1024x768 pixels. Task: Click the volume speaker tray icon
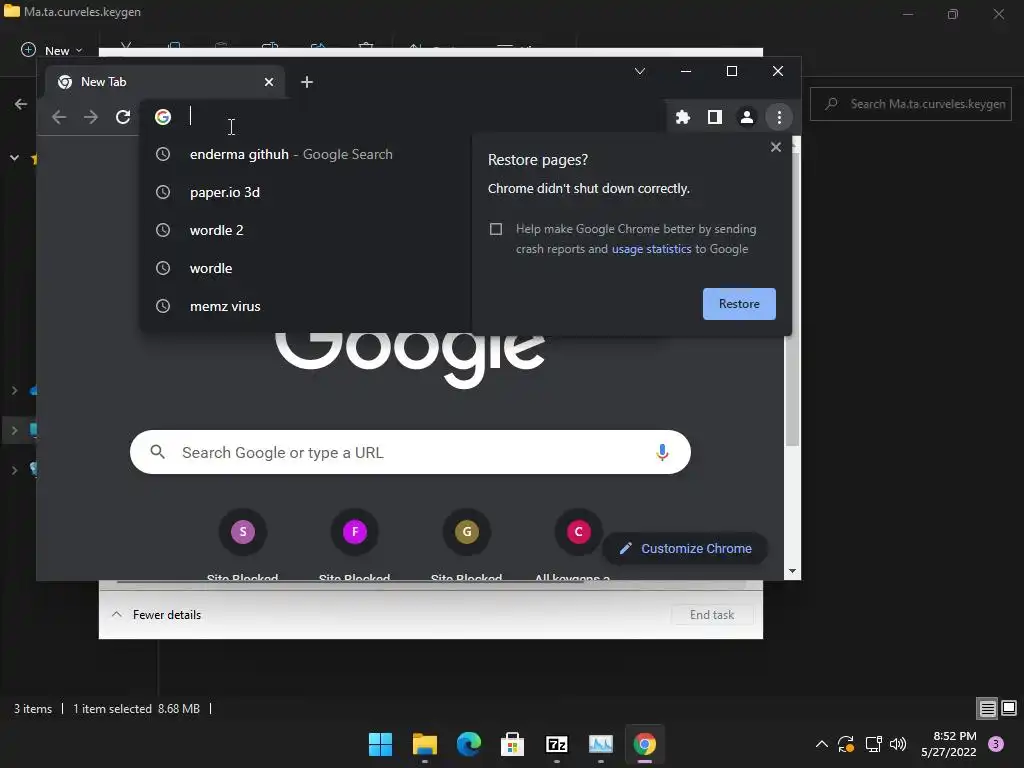click(898, 744)
